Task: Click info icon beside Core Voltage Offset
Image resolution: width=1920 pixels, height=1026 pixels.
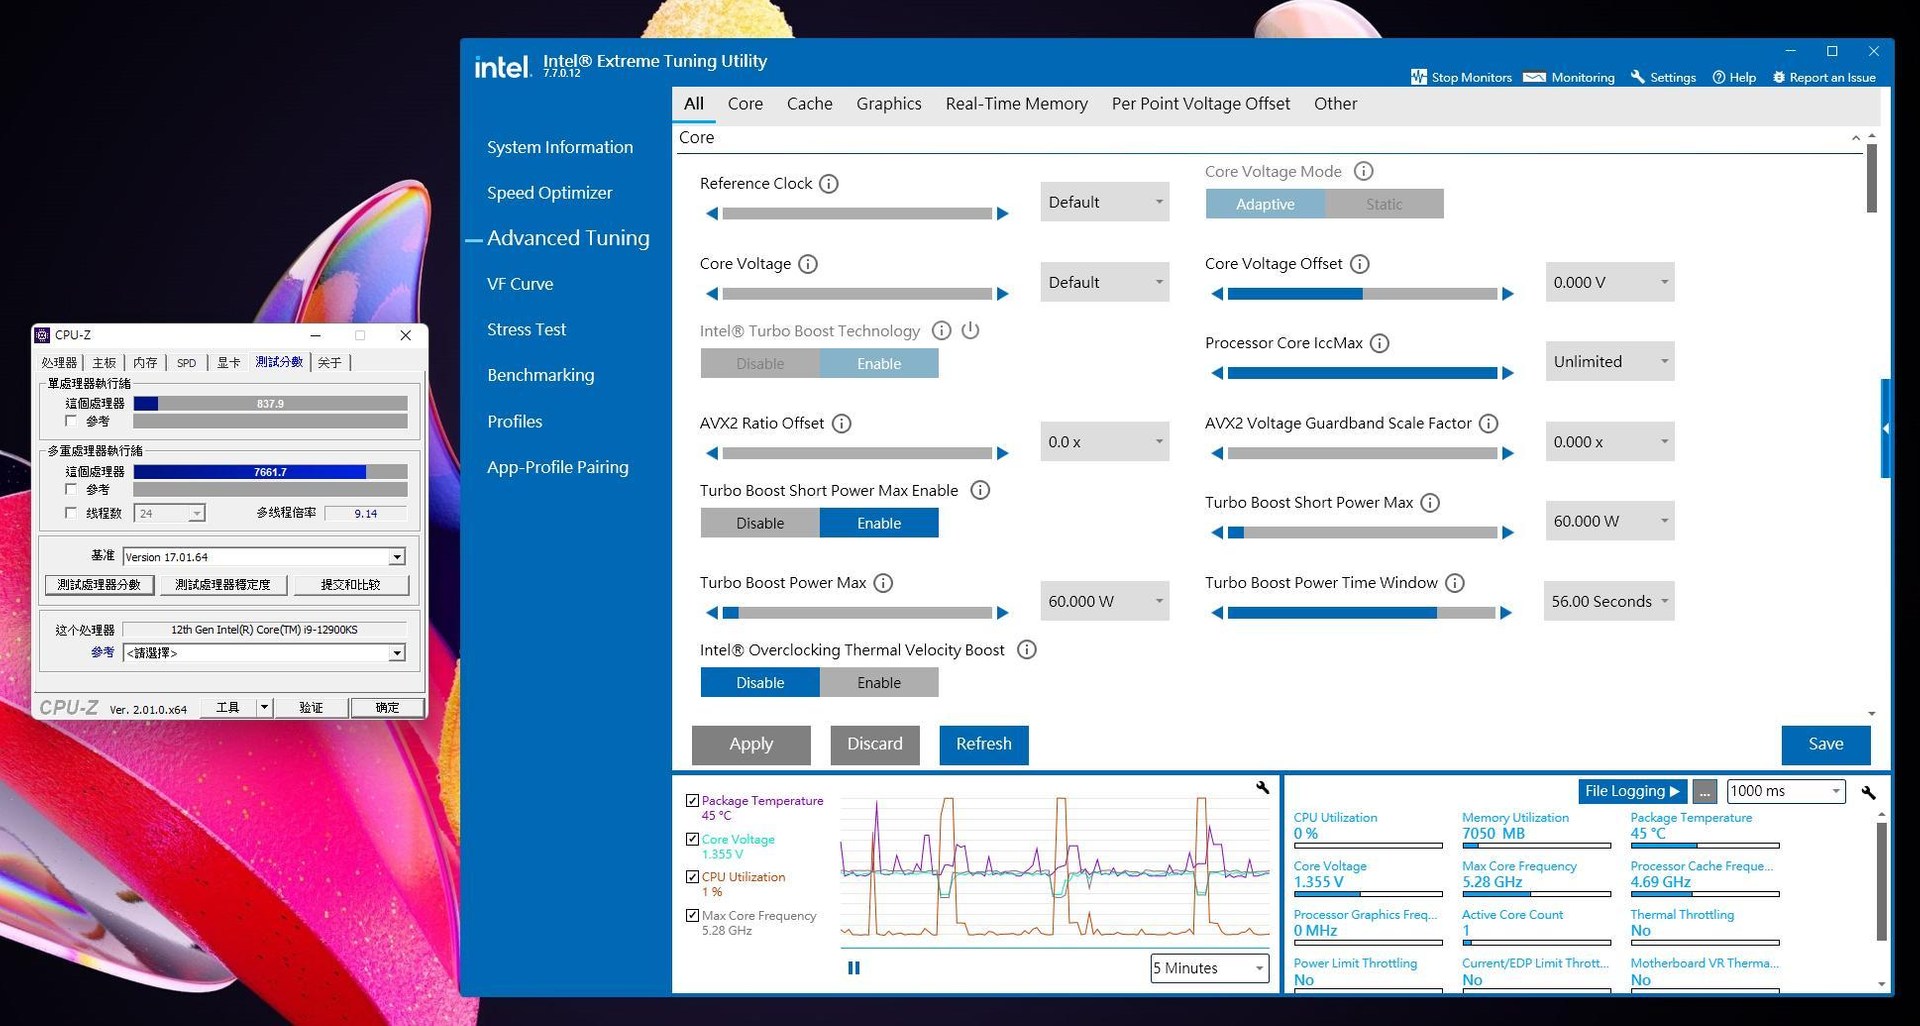Action: pyautogui.click(x=1359, y=264)
